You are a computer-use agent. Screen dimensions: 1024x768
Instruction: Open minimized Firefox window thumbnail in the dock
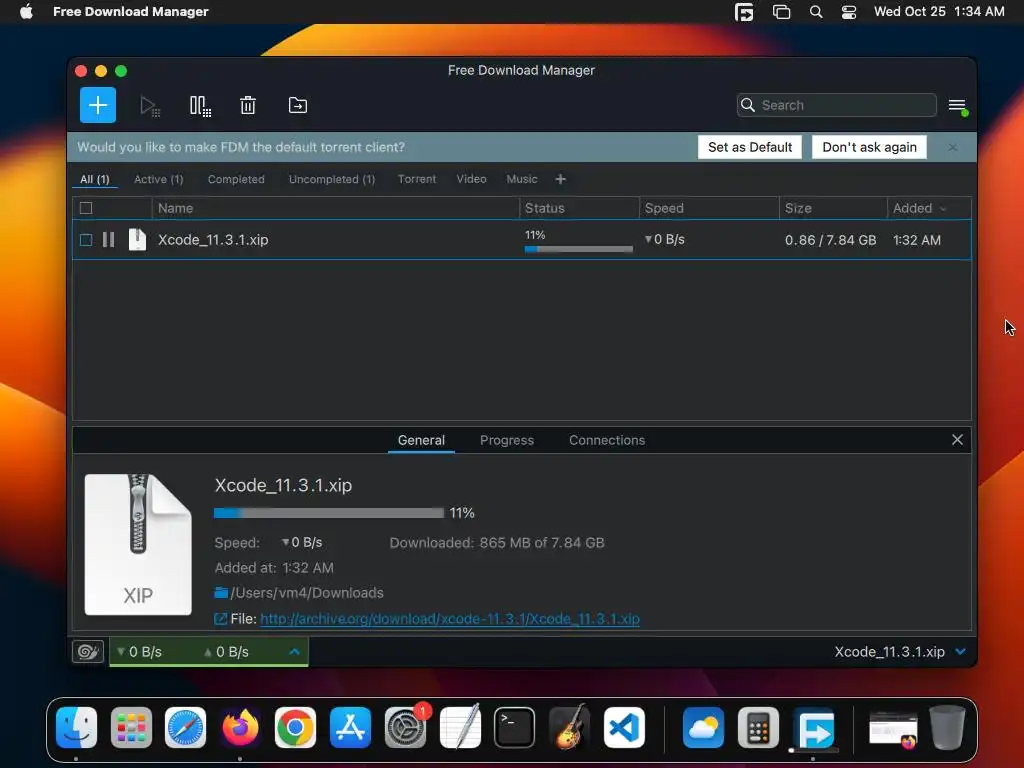(893, 729)
